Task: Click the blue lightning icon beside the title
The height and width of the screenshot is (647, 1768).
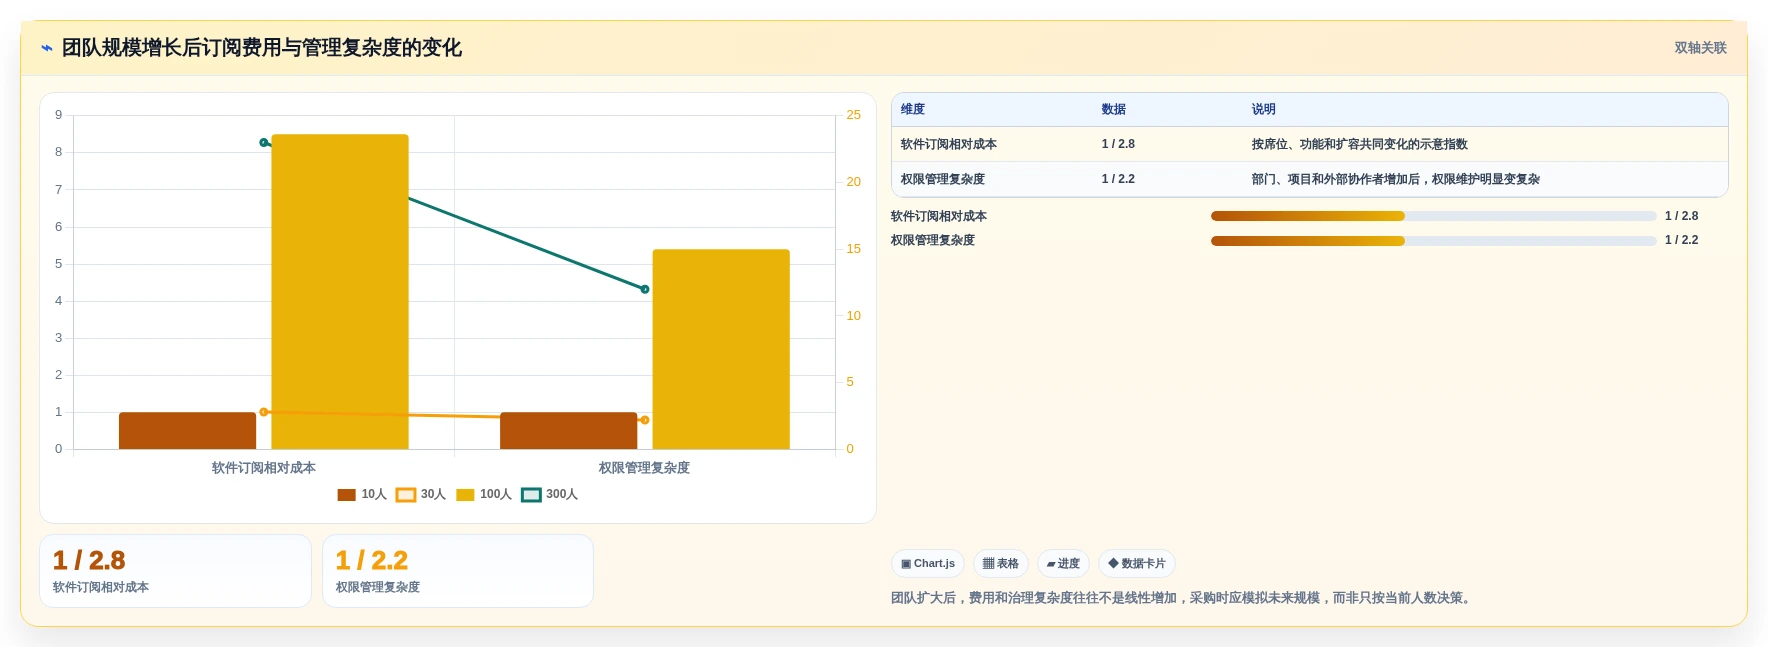Action: click(46, 48)
